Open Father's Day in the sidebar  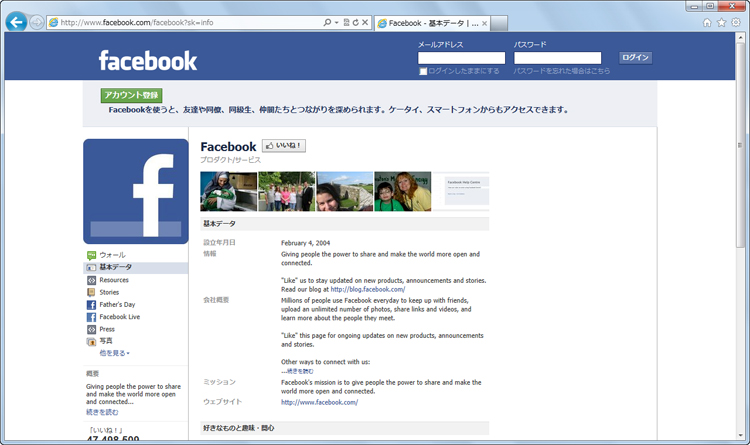tap(117, 305)
